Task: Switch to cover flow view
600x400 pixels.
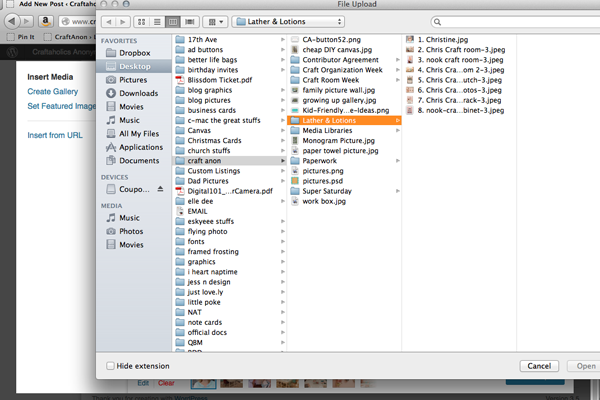Action: (x=188, y=21)
